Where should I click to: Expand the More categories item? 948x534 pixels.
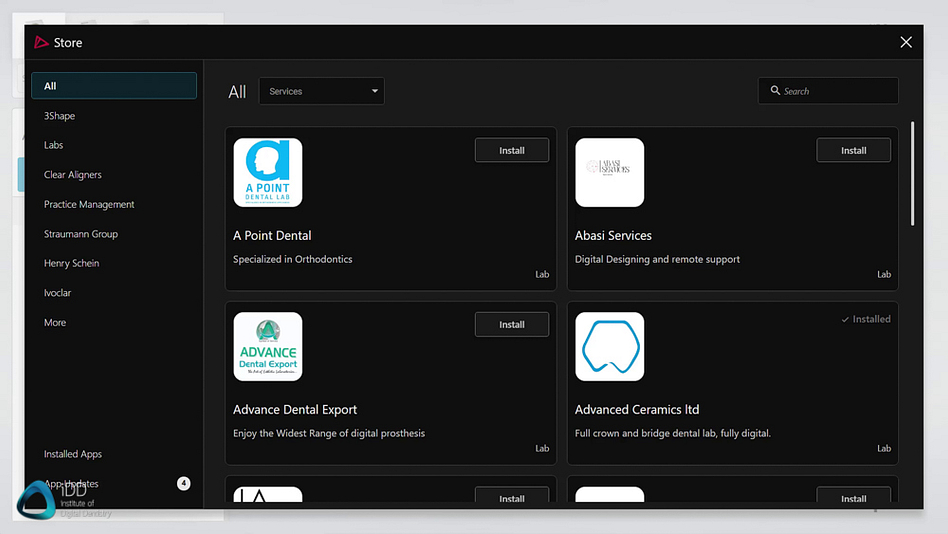pos(55,323)
